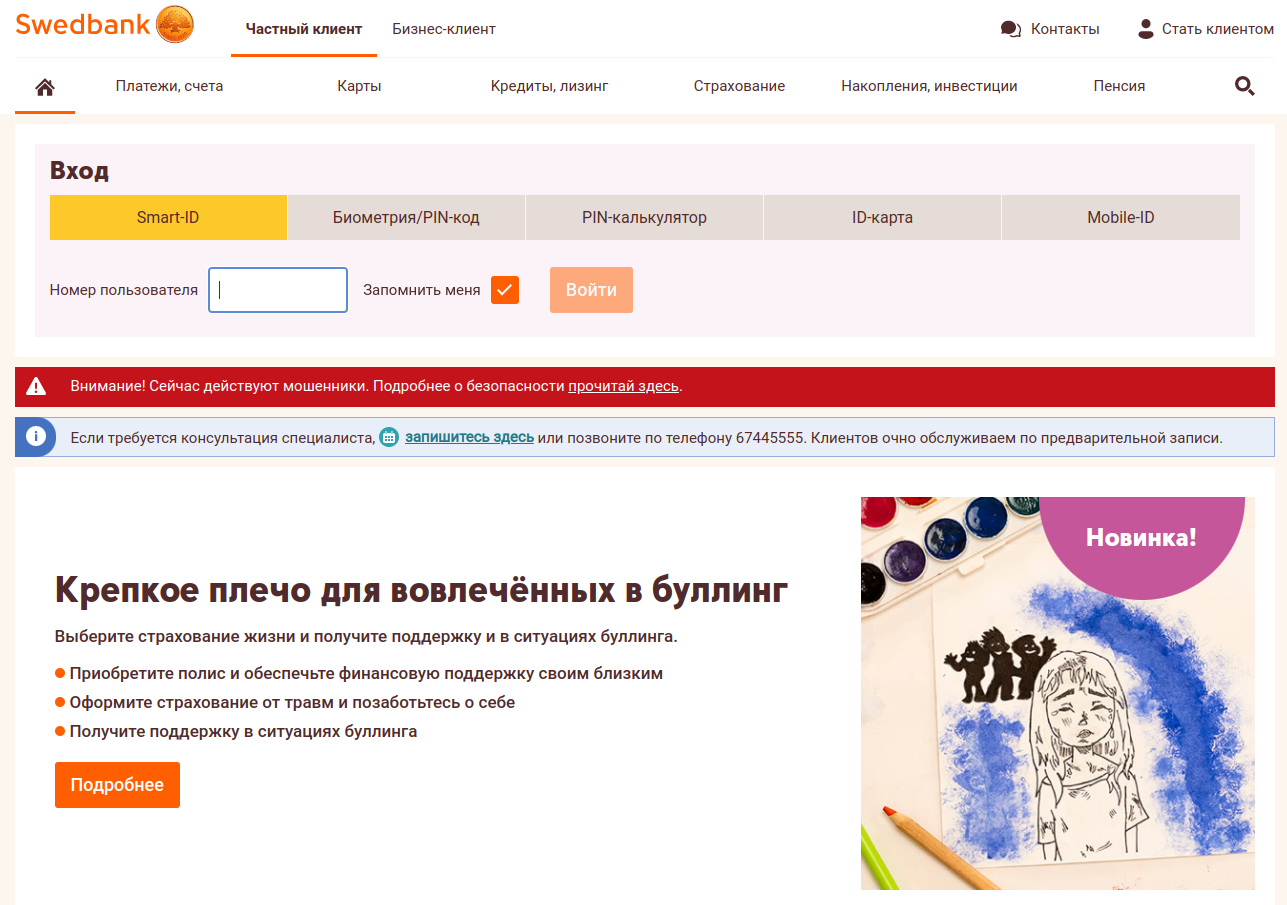Click the Крепкое плечо для вовлечённых в буллинг headline
The width and height of the screenshot is (1287, 905).
[421, 590]
